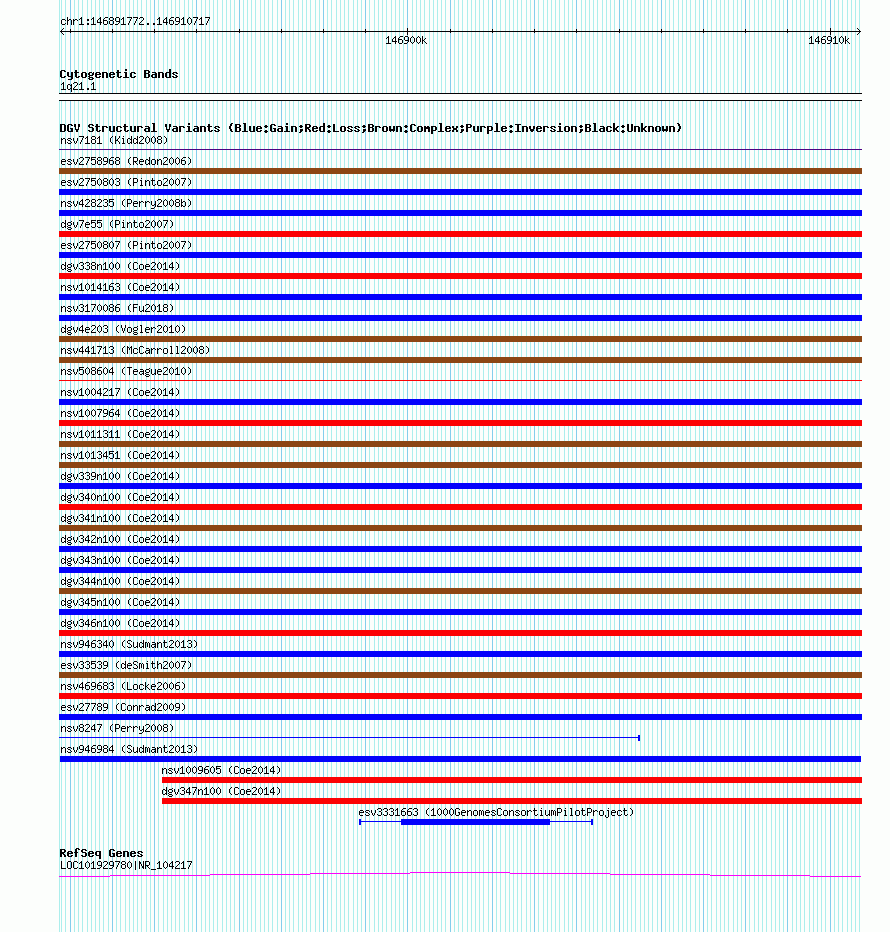
Task: Click the thin blue line of nsv8247
Action: (350, 738)
